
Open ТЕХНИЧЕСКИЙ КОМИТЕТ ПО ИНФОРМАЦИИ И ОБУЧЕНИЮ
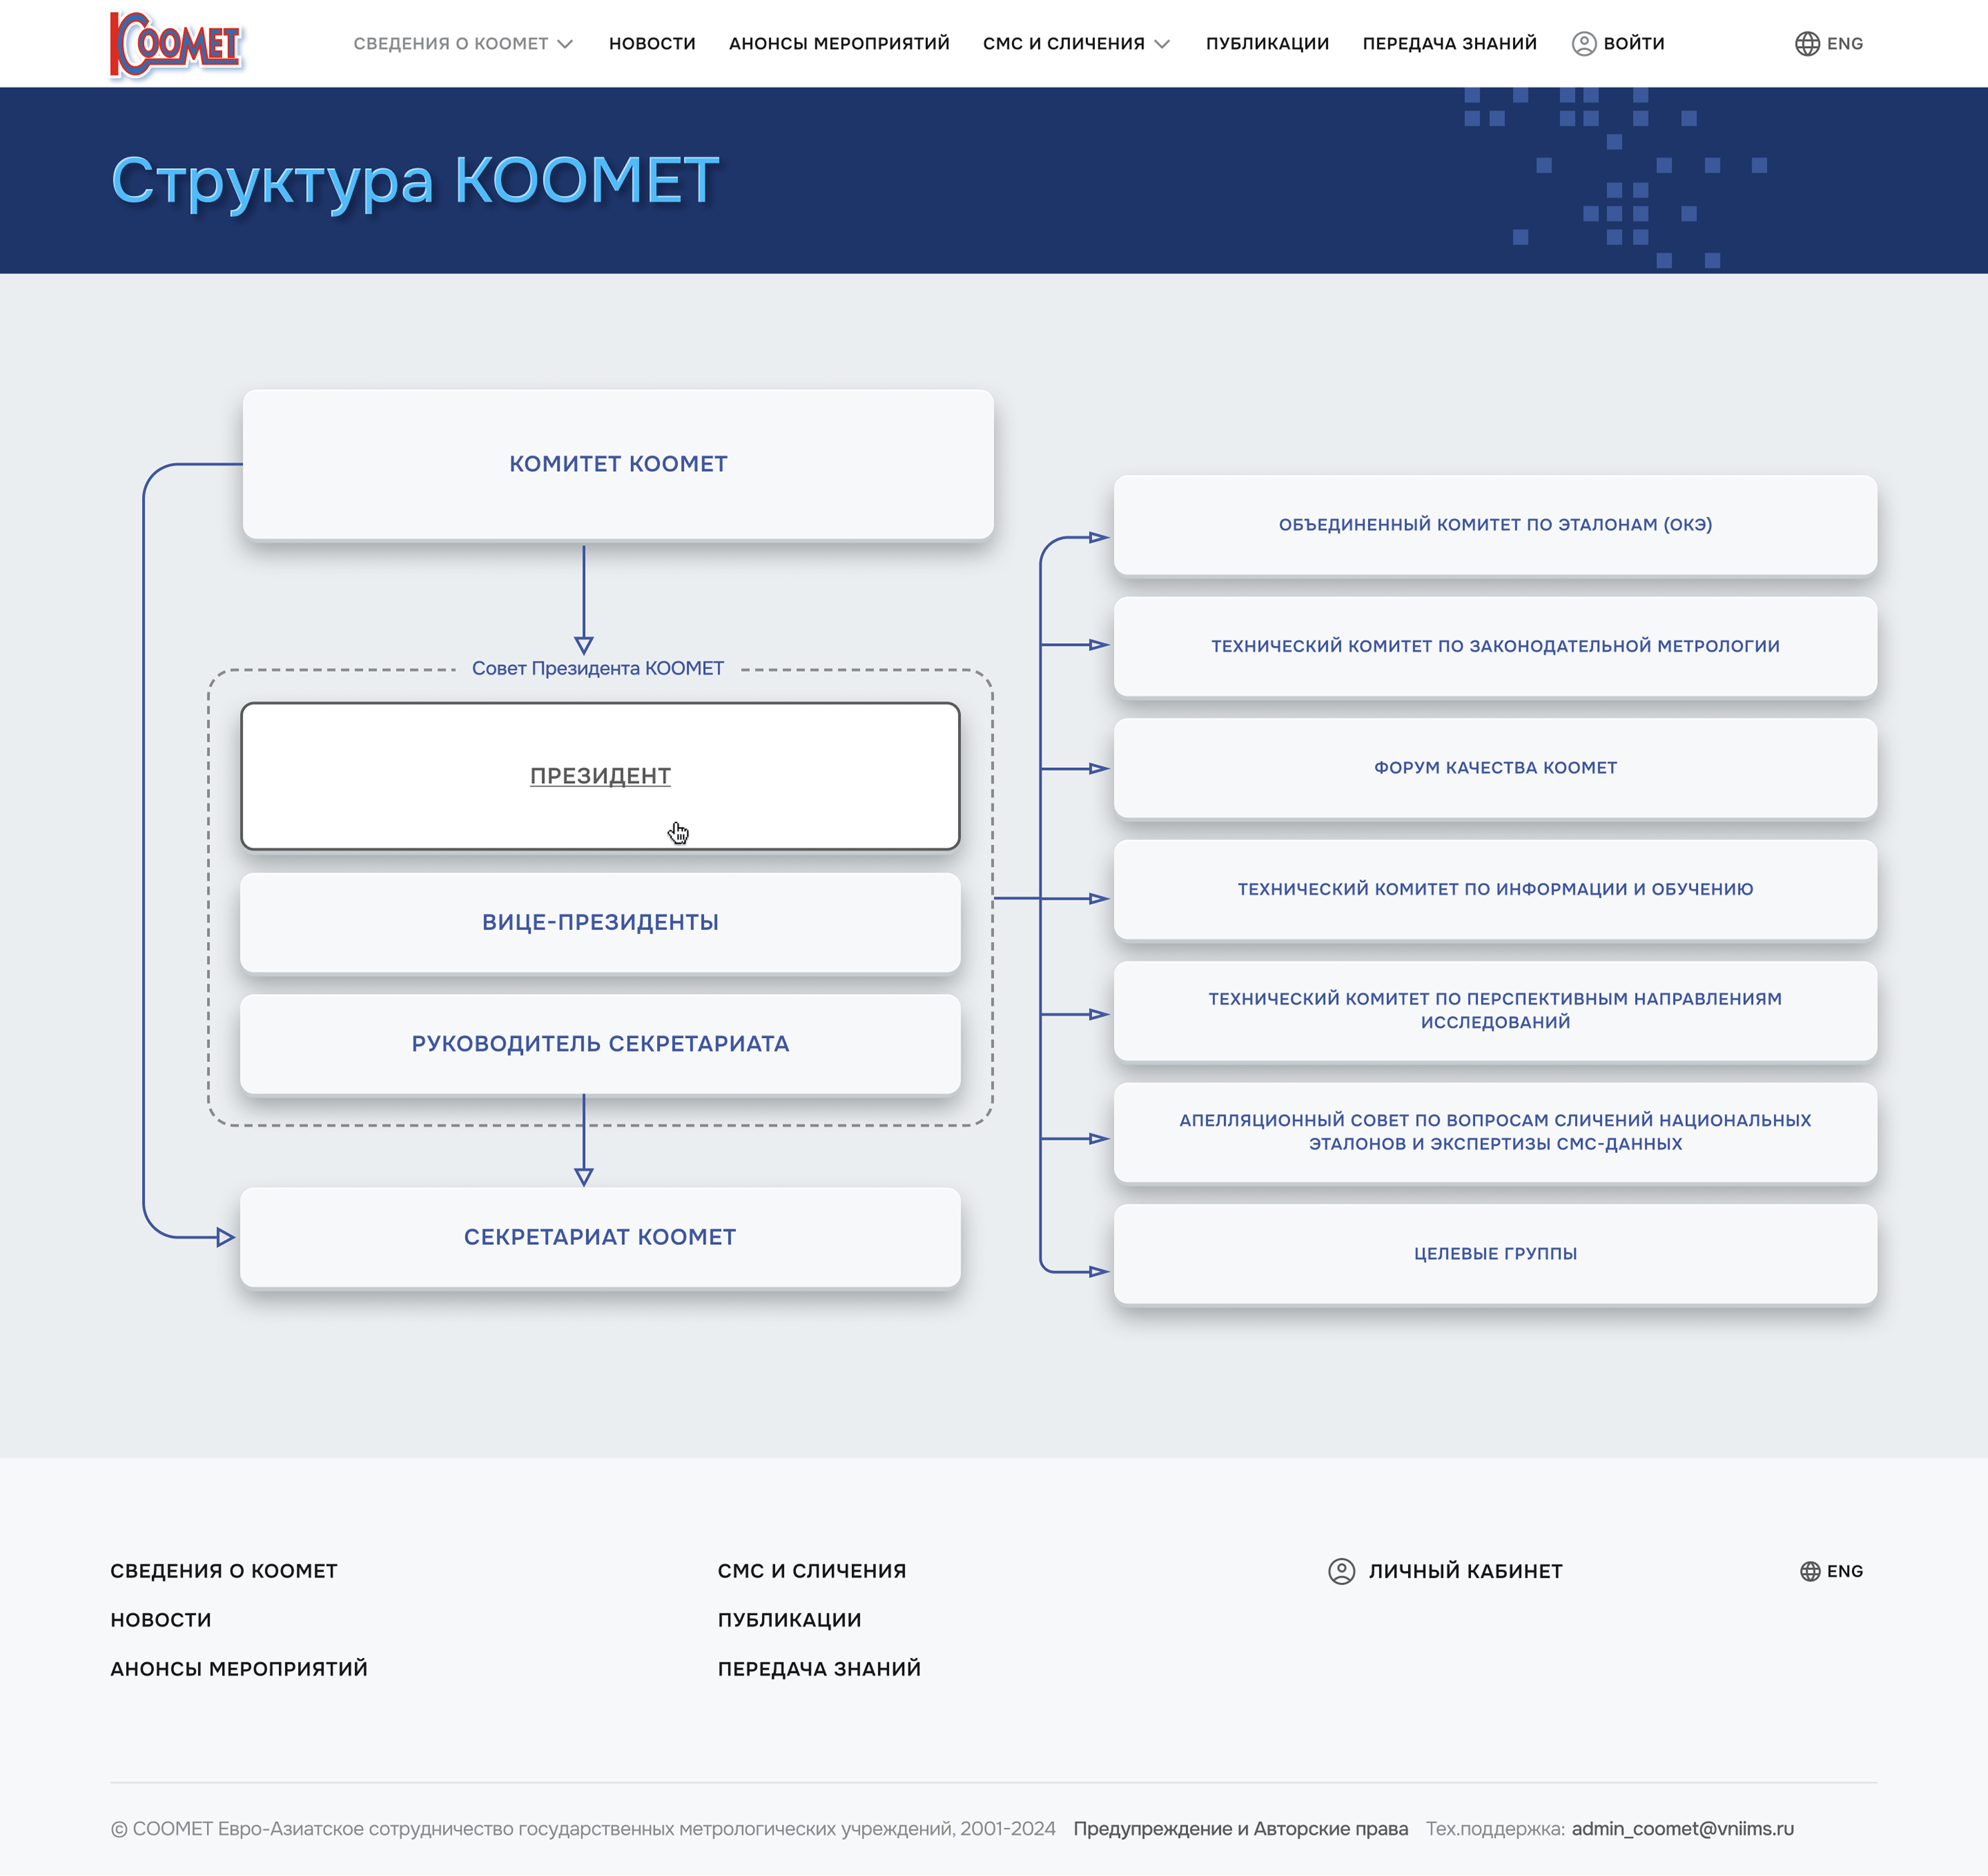(1495, 889)
